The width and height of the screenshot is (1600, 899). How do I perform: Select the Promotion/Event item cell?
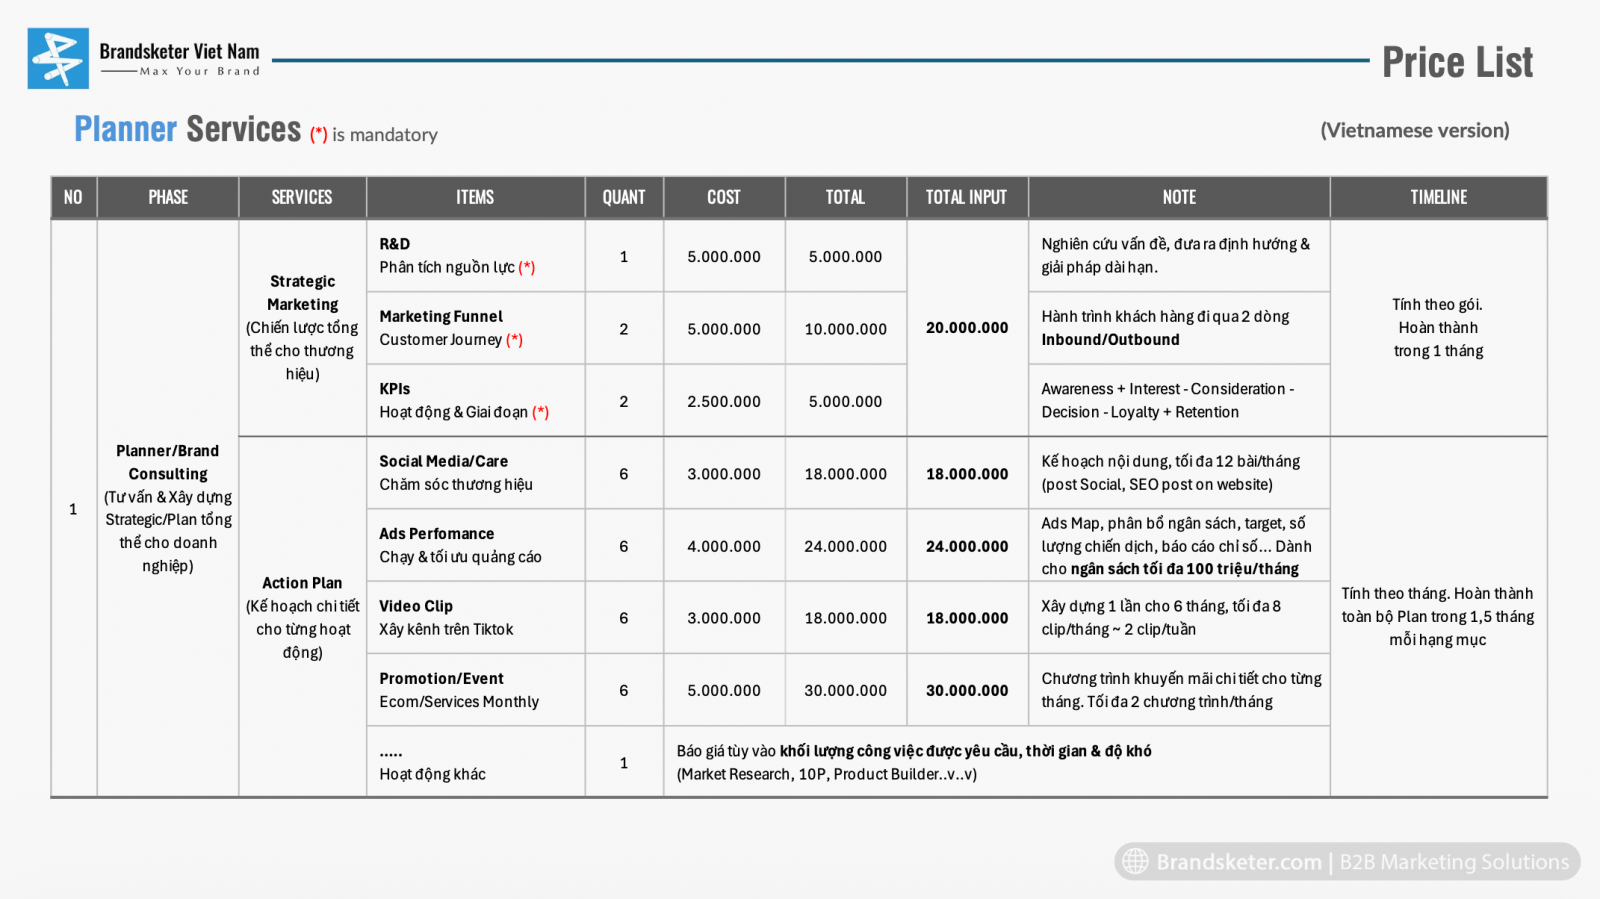[x=459, y=690]
